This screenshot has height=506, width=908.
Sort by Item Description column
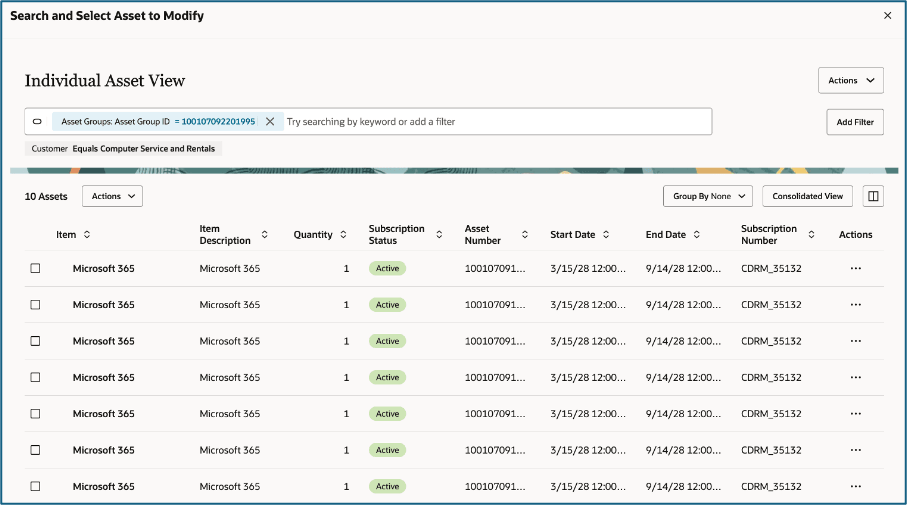[265, 234]
